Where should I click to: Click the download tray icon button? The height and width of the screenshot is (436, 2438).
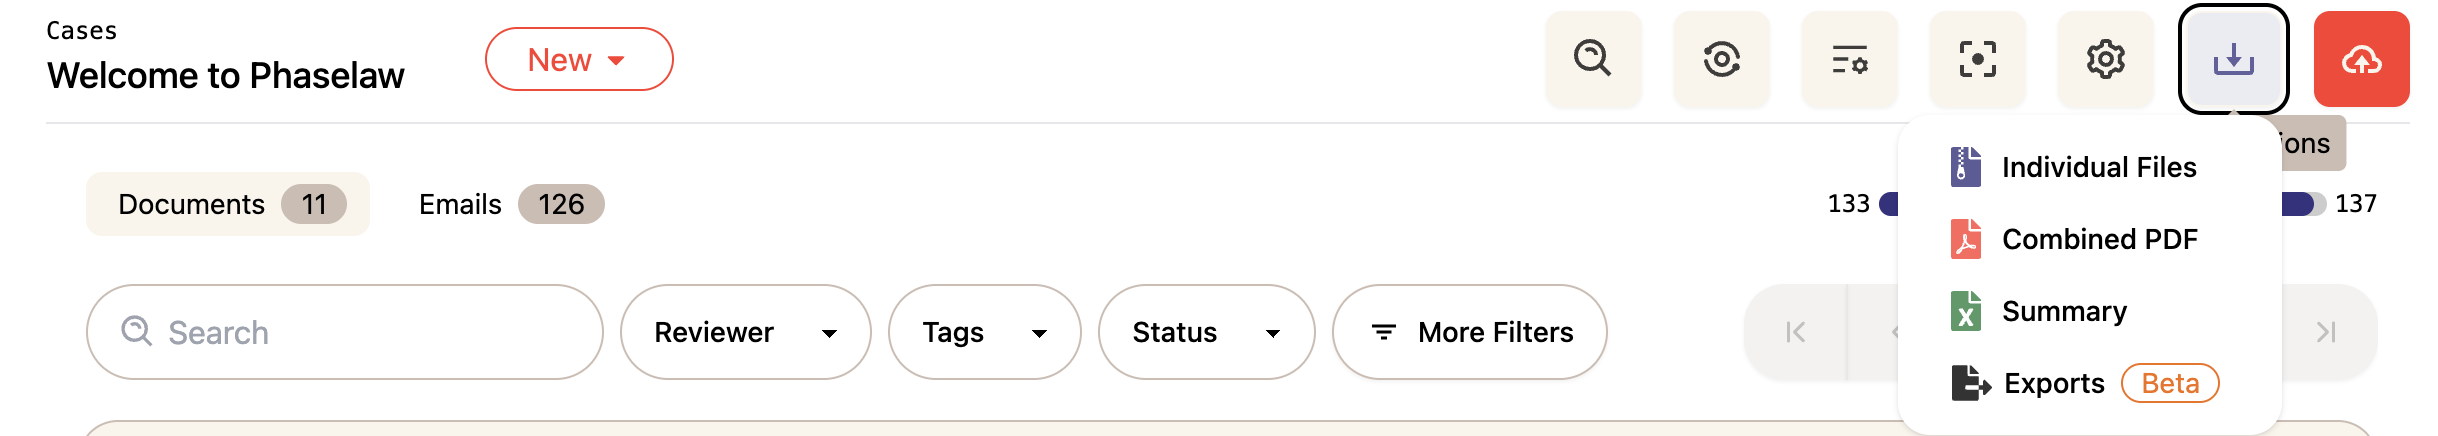(2233, 59)
